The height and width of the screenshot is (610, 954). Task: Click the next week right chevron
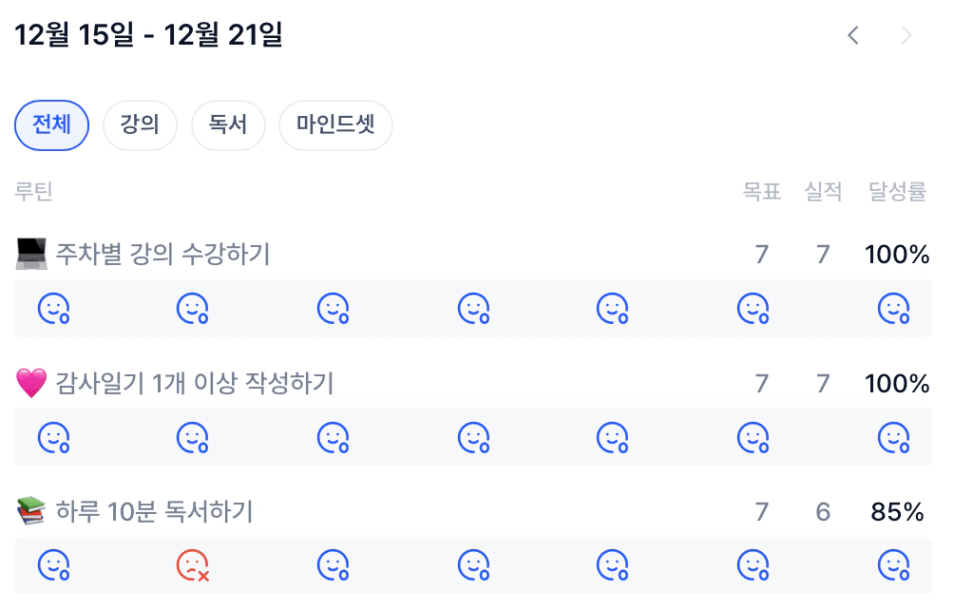pos(907,36)
